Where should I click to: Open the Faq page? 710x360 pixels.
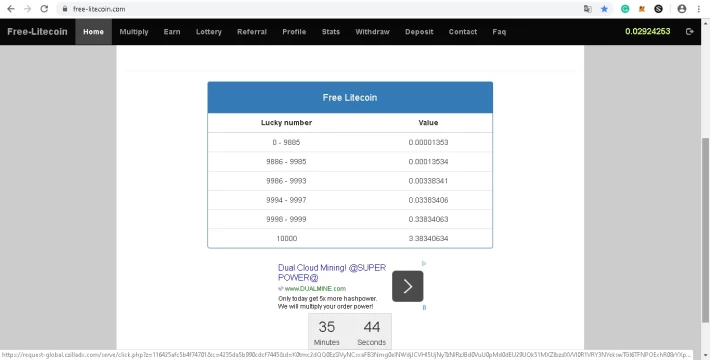[x=499, y=32]
